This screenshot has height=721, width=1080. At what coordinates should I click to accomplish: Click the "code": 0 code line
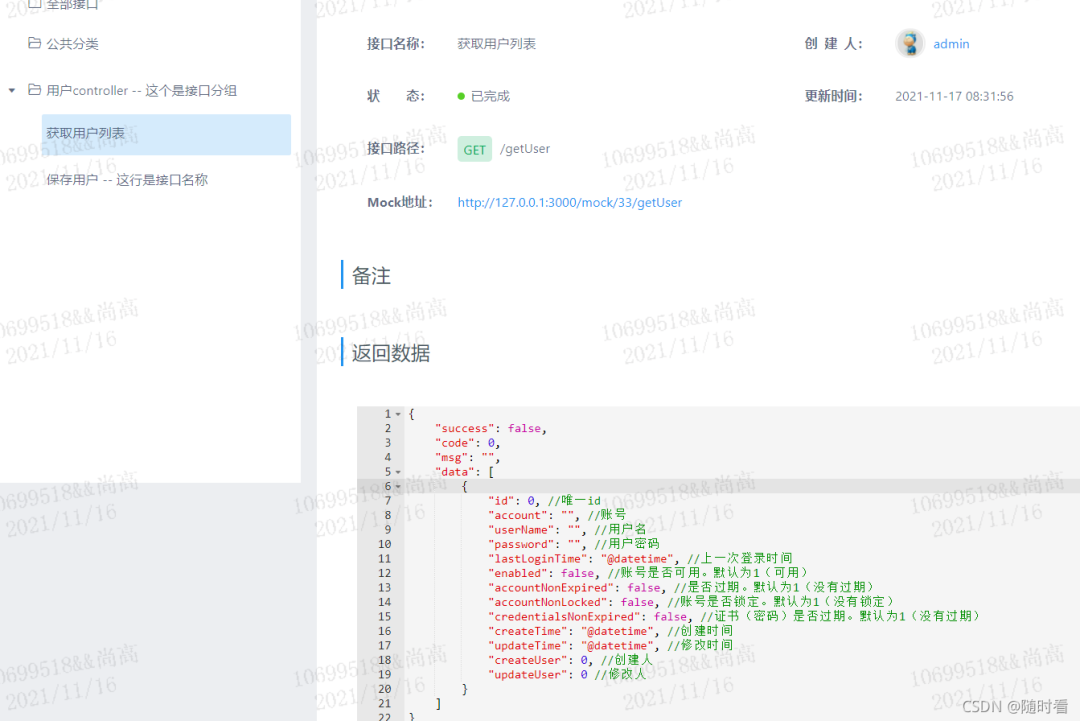(x=467, y=443)
